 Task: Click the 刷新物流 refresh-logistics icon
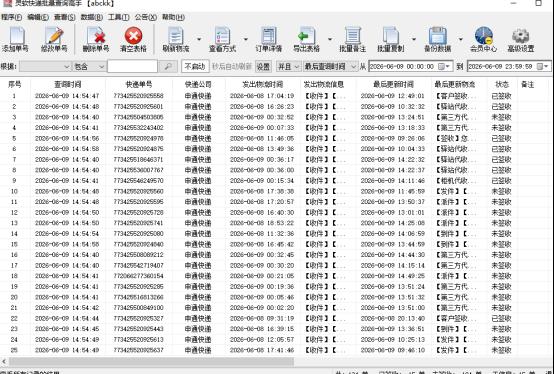click(x=176, y=39)
